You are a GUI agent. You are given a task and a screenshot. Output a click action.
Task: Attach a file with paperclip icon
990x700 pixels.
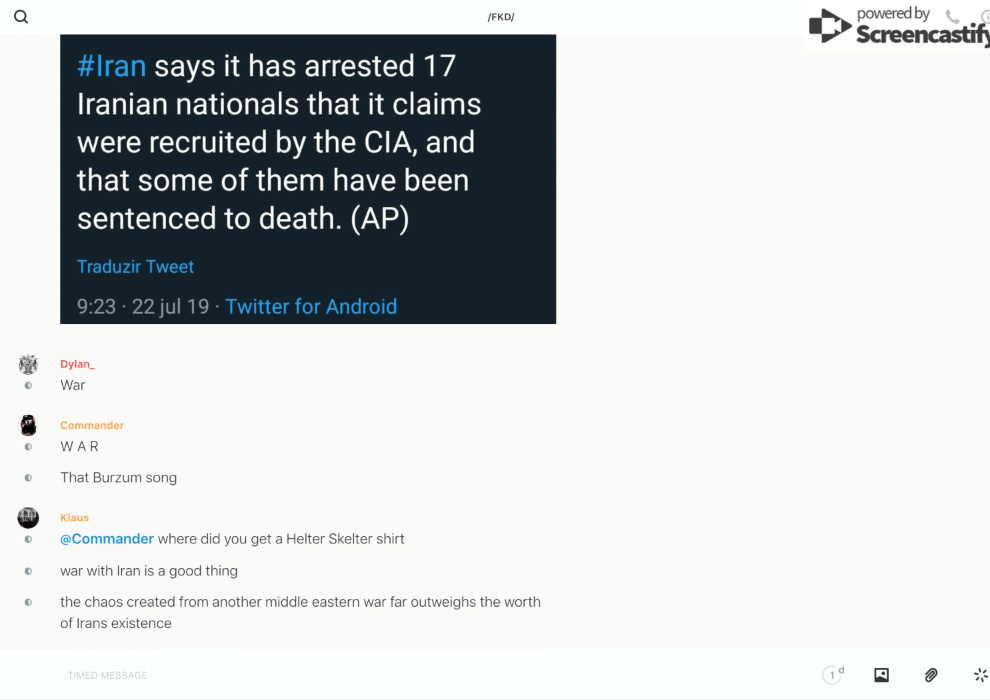tap(931, 675)
